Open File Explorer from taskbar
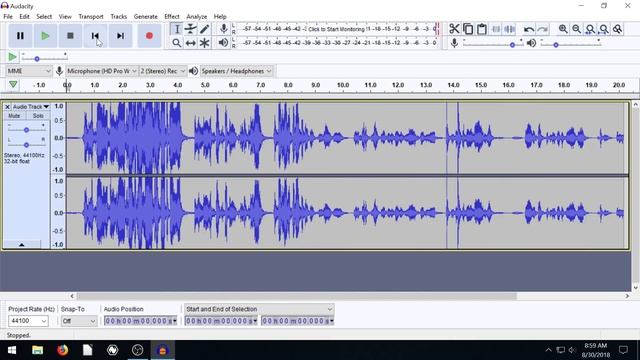Viewport: 640px width, 360px height. tap(38, 350)
